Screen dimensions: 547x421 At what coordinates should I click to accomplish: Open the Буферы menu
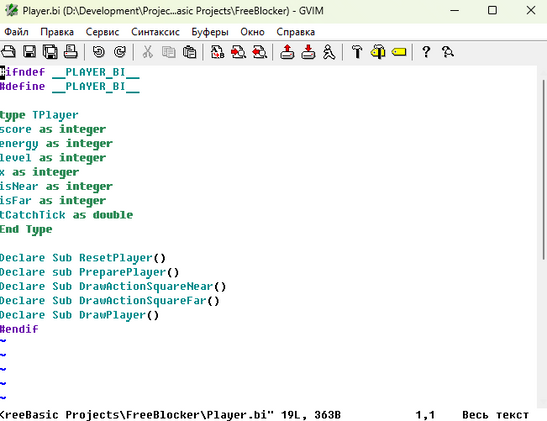[x=210, y=32]
